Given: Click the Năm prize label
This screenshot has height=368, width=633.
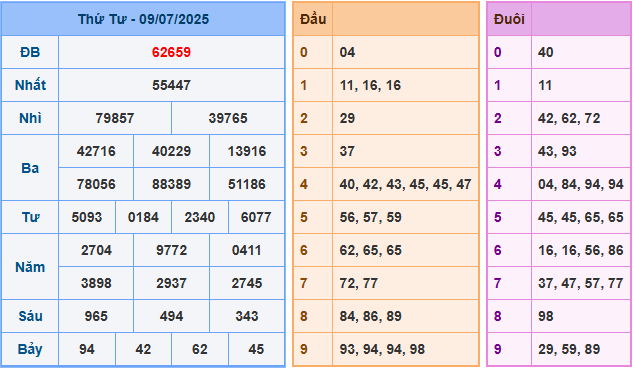Looking at the screenshot, I should click(x=30, y=267).
